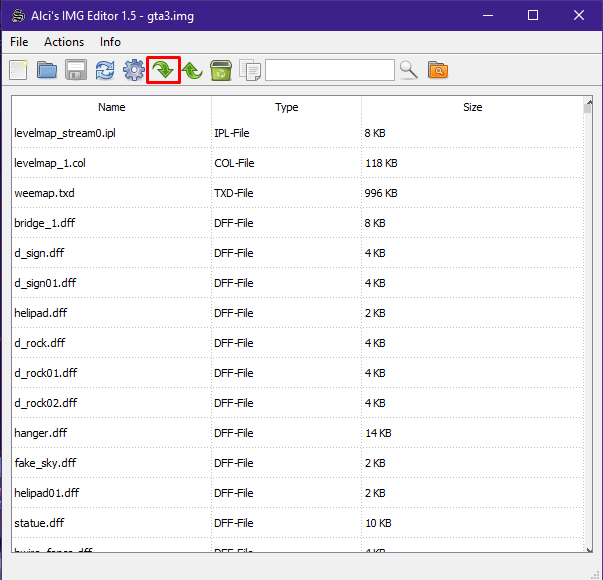603x580 pixels.
Task: Open the Info menu
Action: pos(110,42)
